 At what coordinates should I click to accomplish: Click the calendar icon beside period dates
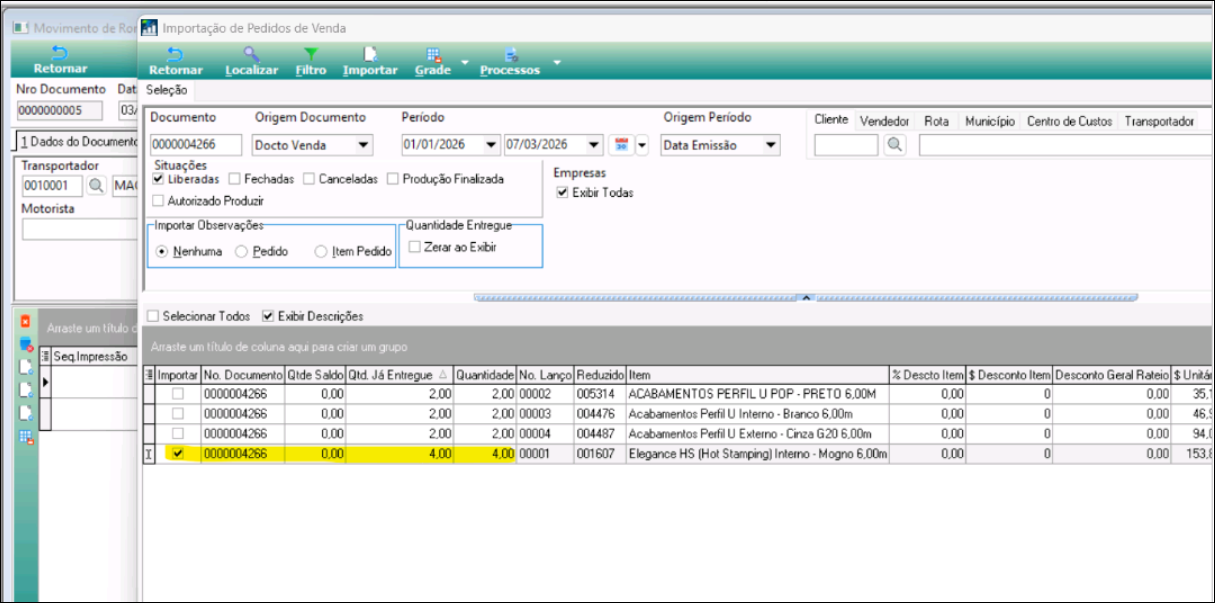pyautogui.click(x=621, y=145)
